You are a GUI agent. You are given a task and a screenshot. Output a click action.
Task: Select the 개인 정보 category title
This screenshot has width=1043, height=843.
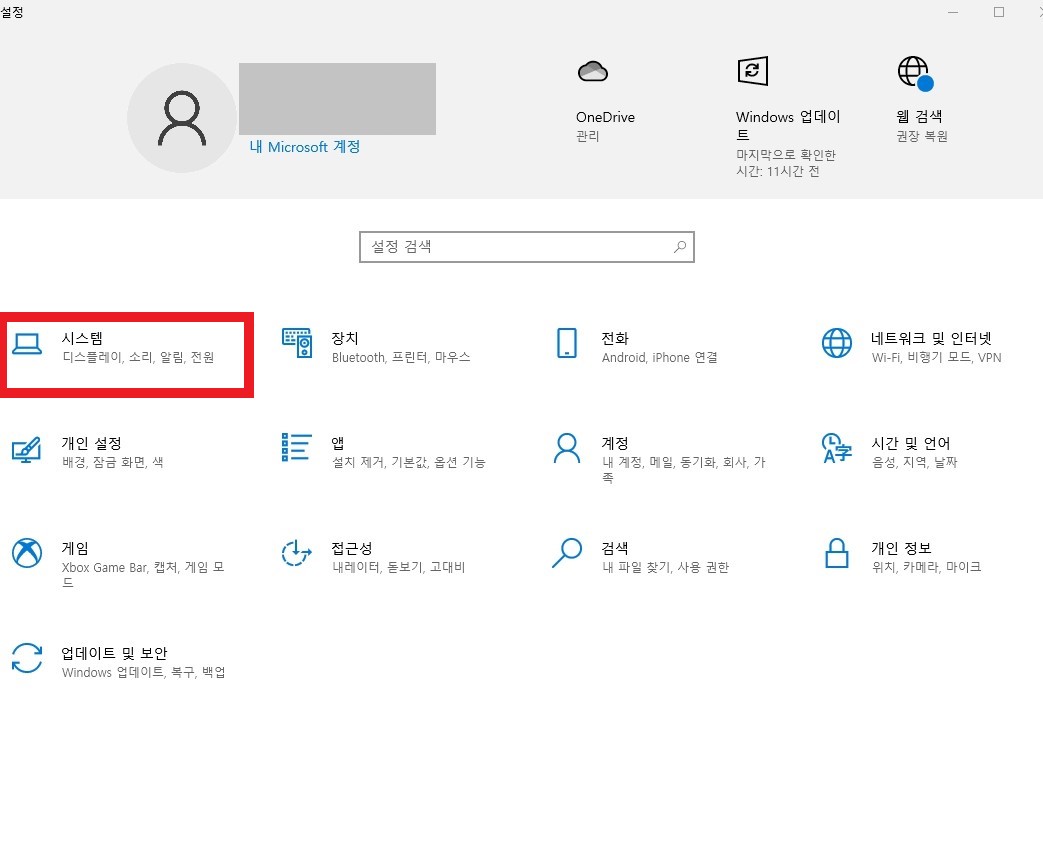coord(901,548)
